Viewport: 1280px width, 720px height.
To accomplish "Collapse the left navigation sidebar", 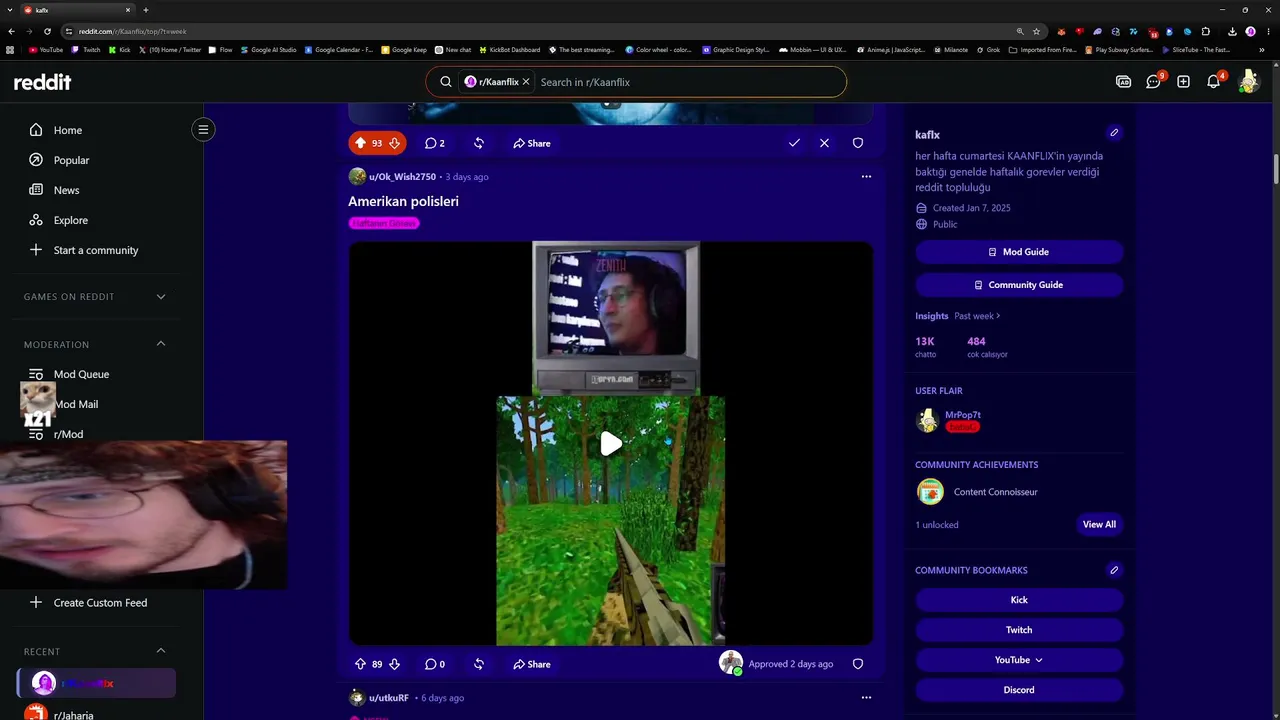I will (203, 129).
